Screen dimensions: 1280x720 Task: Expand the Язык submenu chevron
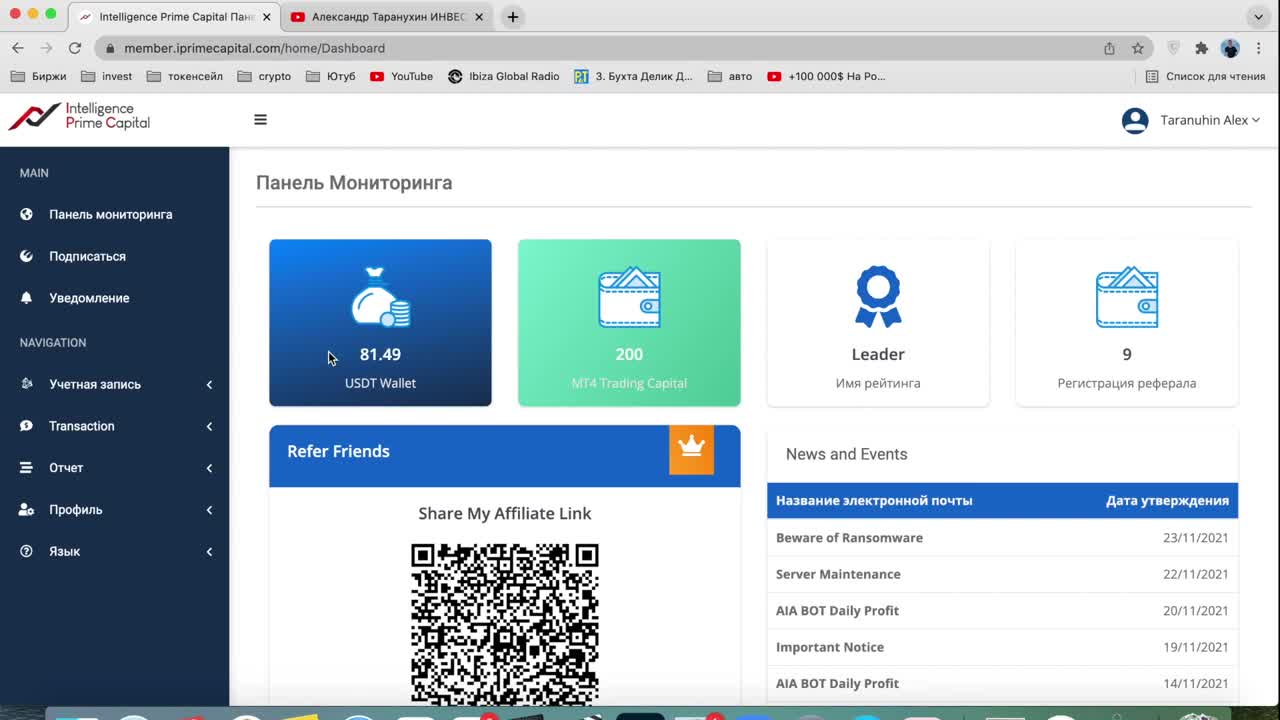pyautogui.click(x=209, y=552)
